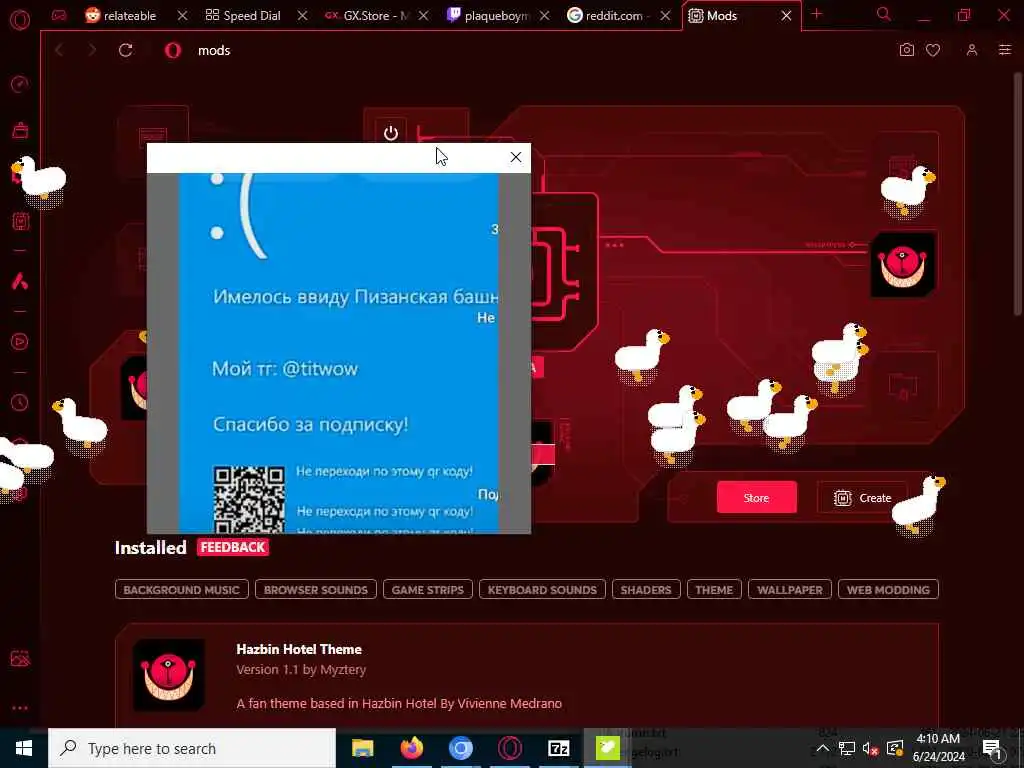The height and width of the screenshot is (768, 1024).
Task: Open the Windows Start menu
Action: coord(24,748)
